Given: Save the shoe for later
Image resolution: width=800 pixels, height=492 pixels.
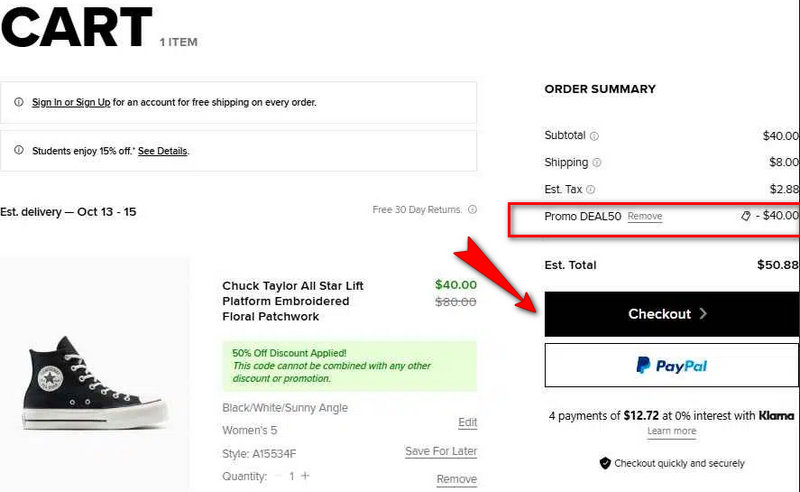Looking at the screenshot, I should coord(440,451).
